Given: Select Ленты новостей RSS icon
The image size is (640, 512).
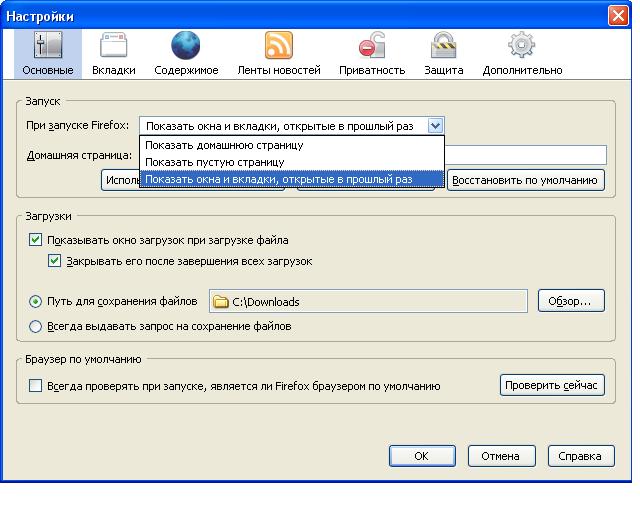Looking at the screenshot, I should [x=278, y=46].
